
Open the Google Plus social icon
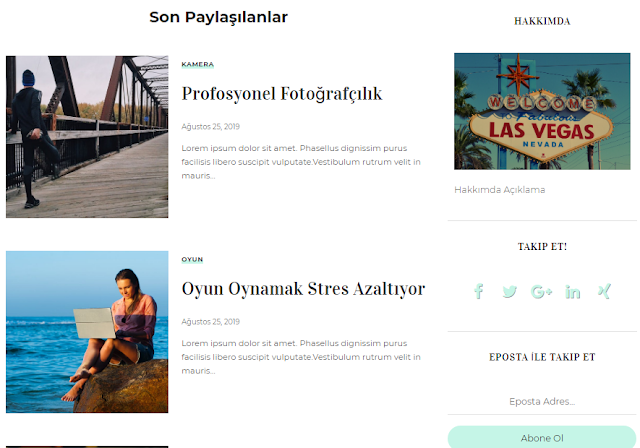[x=542, y=291]
